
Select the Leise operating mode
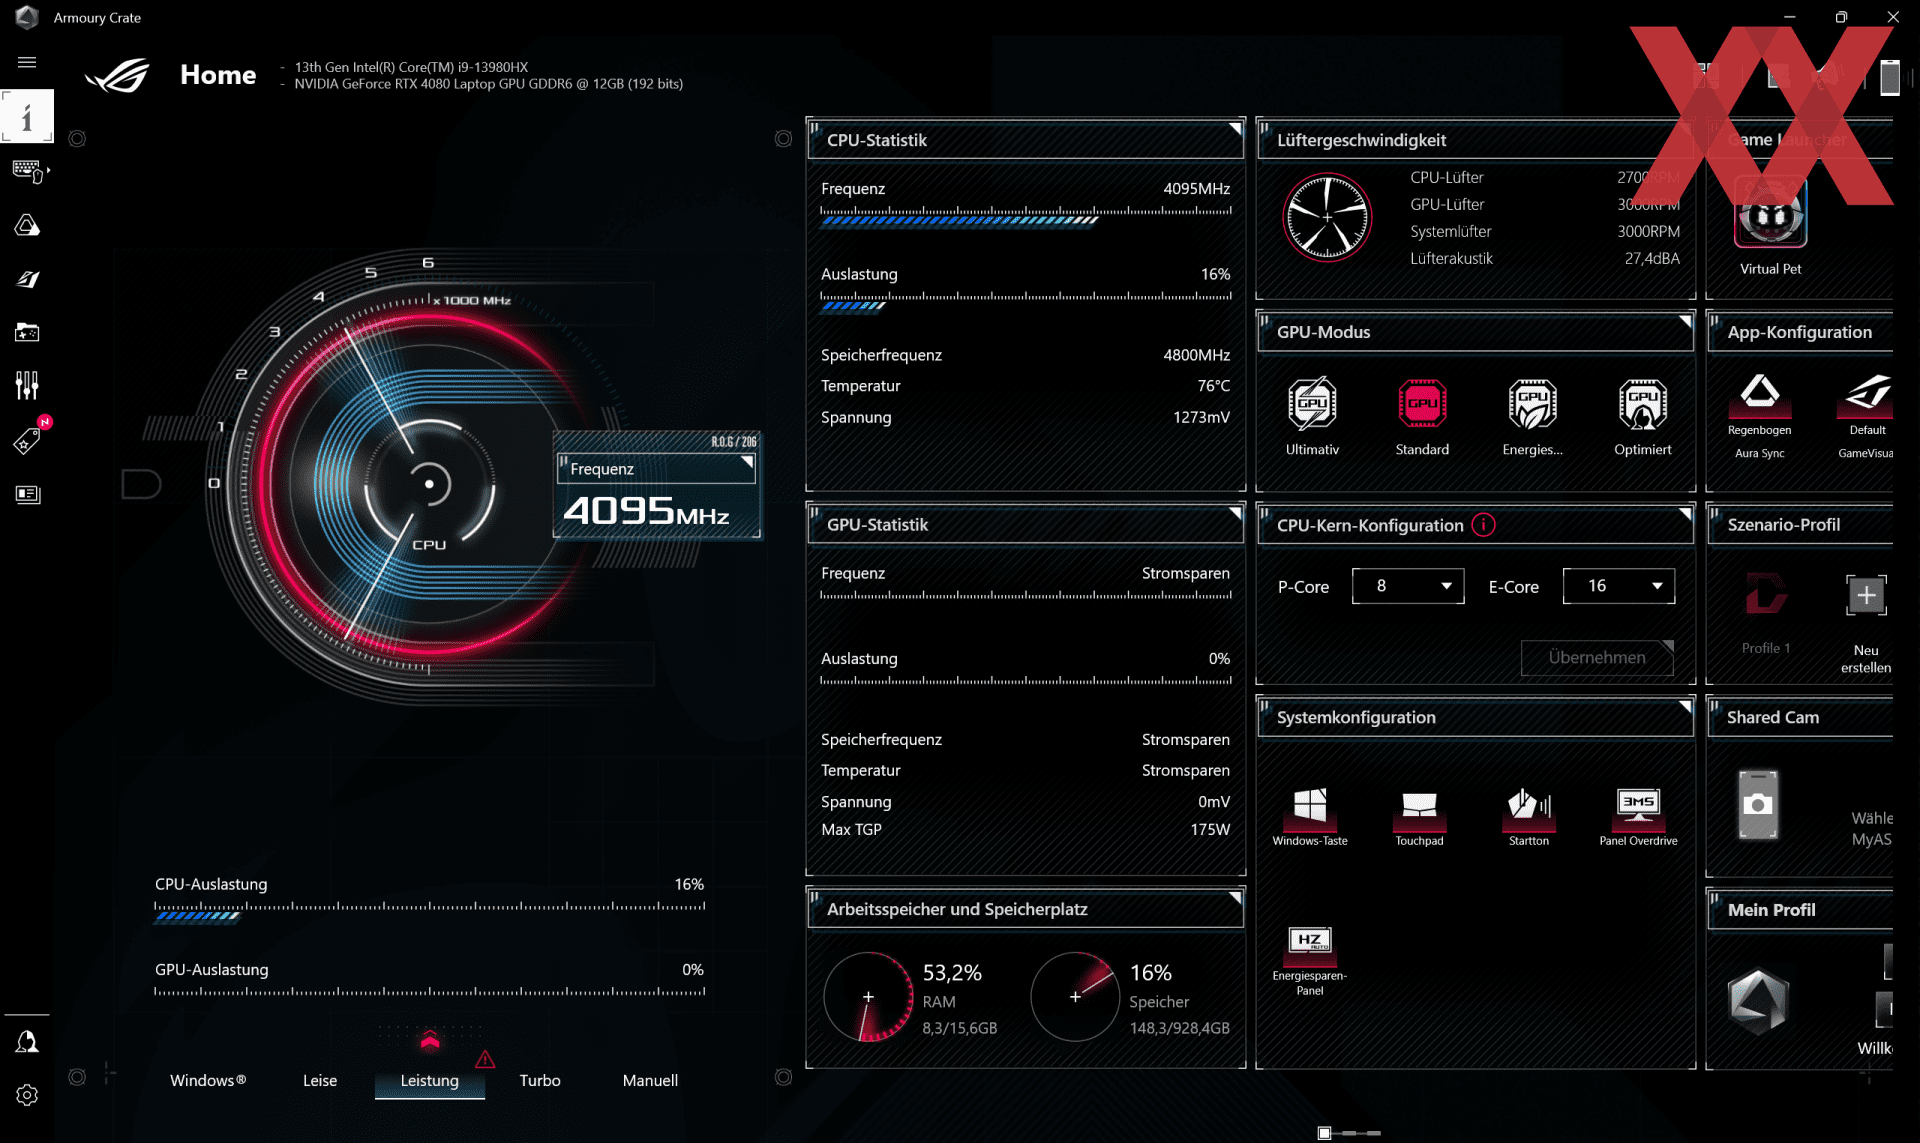point(320,1080)
